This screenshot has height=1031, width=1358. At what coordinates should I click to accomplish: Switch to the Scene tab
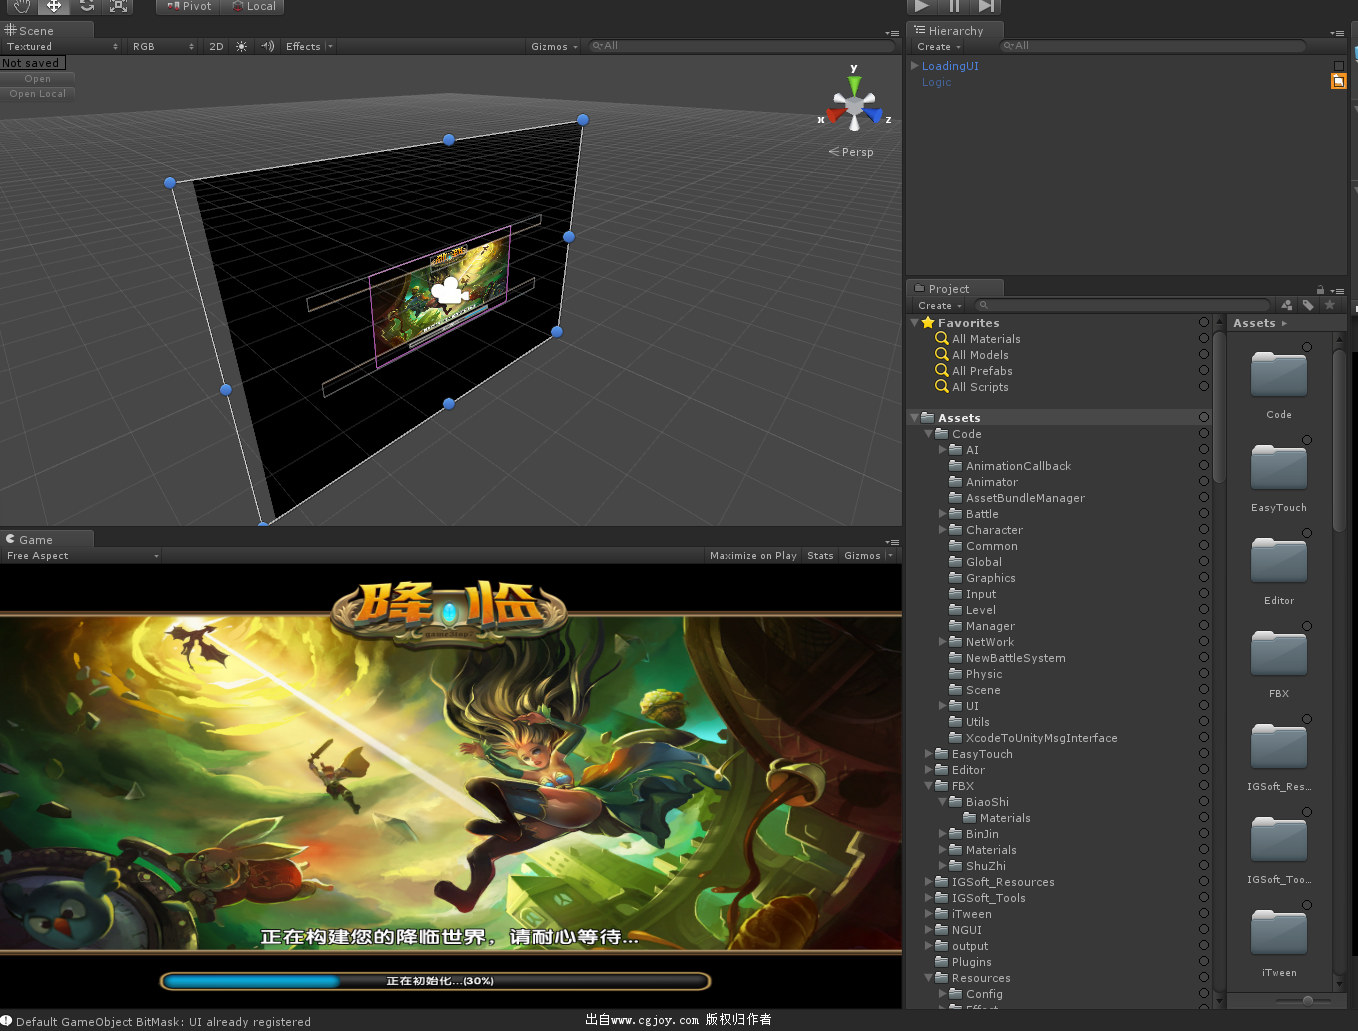click(x=46, y=31)
